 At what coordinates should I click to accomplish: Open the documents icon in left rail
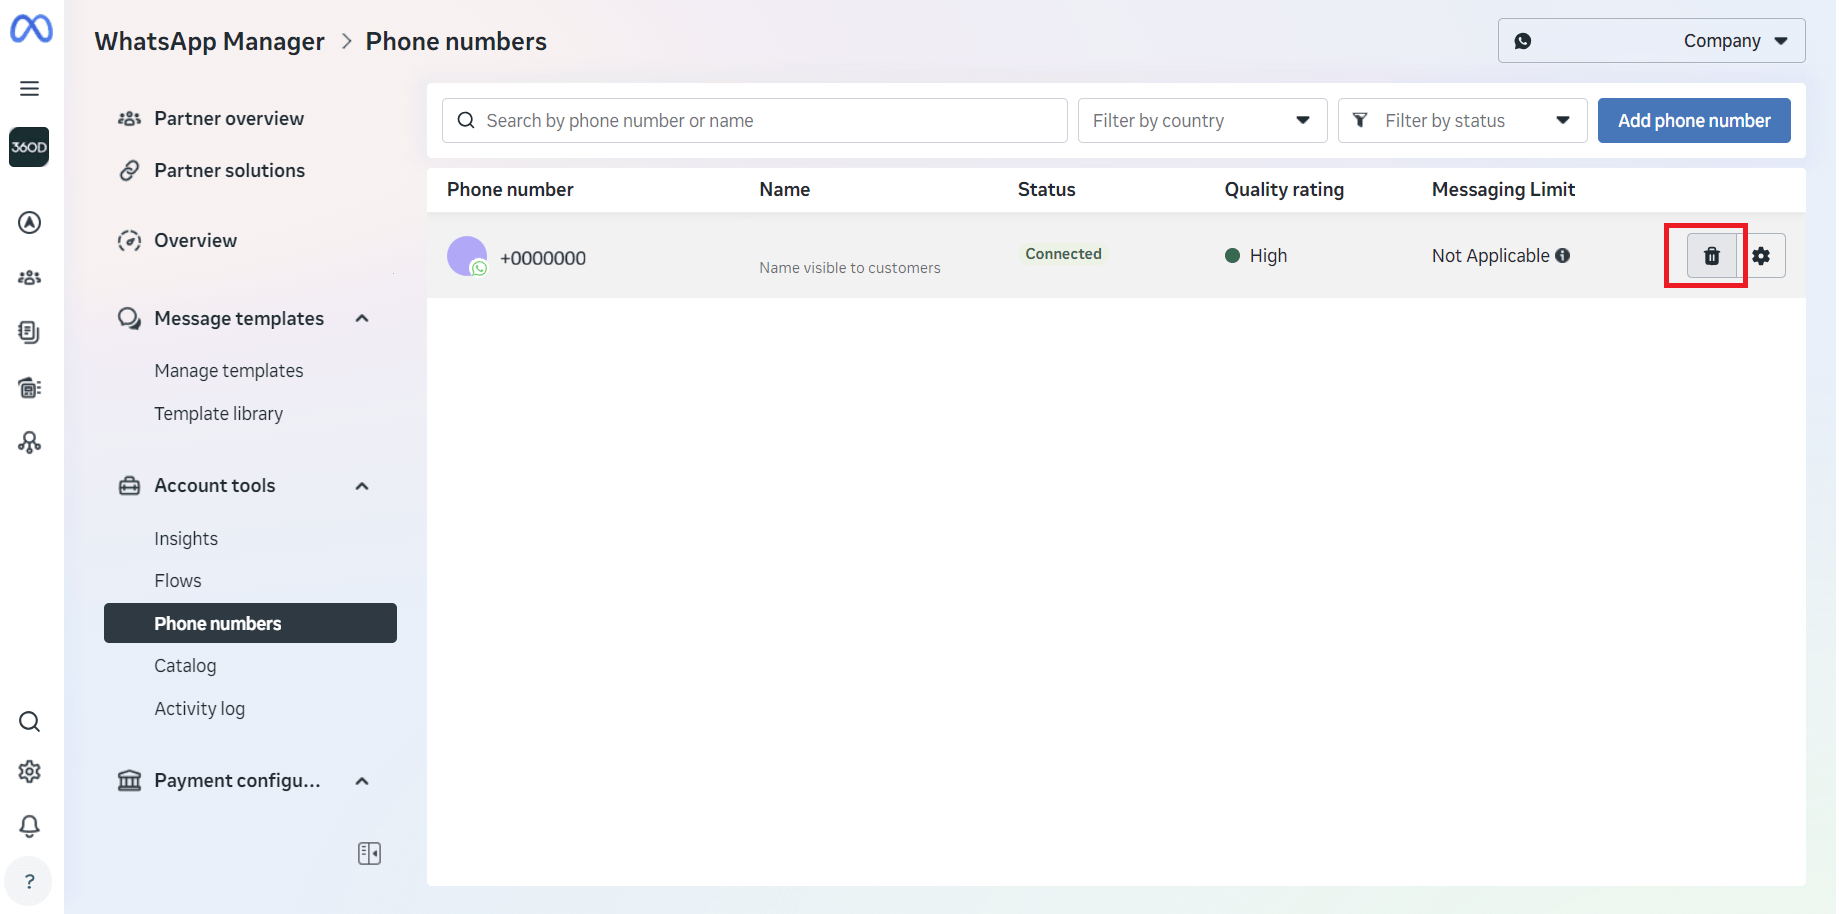(x=30, y=332)
